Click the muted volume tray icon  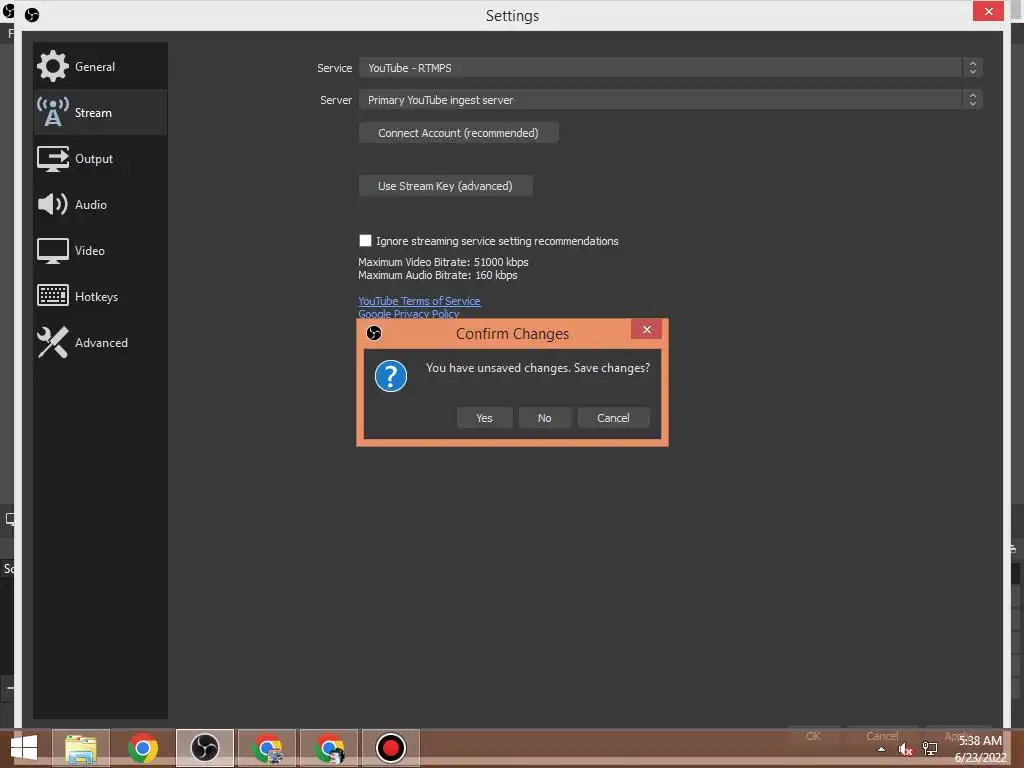(905, 749)
